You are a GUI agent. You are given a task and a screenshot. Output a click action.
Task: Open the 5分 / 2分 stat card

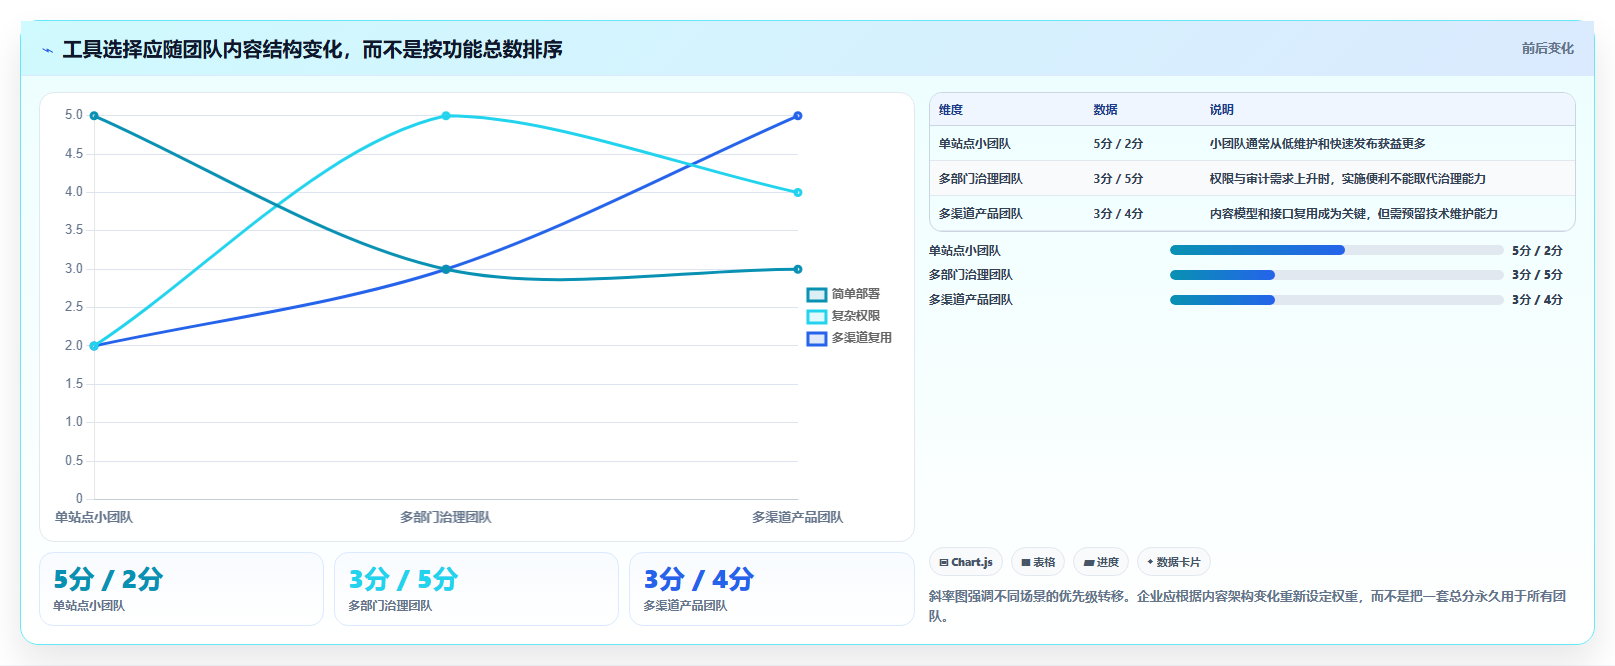[181, 589]
